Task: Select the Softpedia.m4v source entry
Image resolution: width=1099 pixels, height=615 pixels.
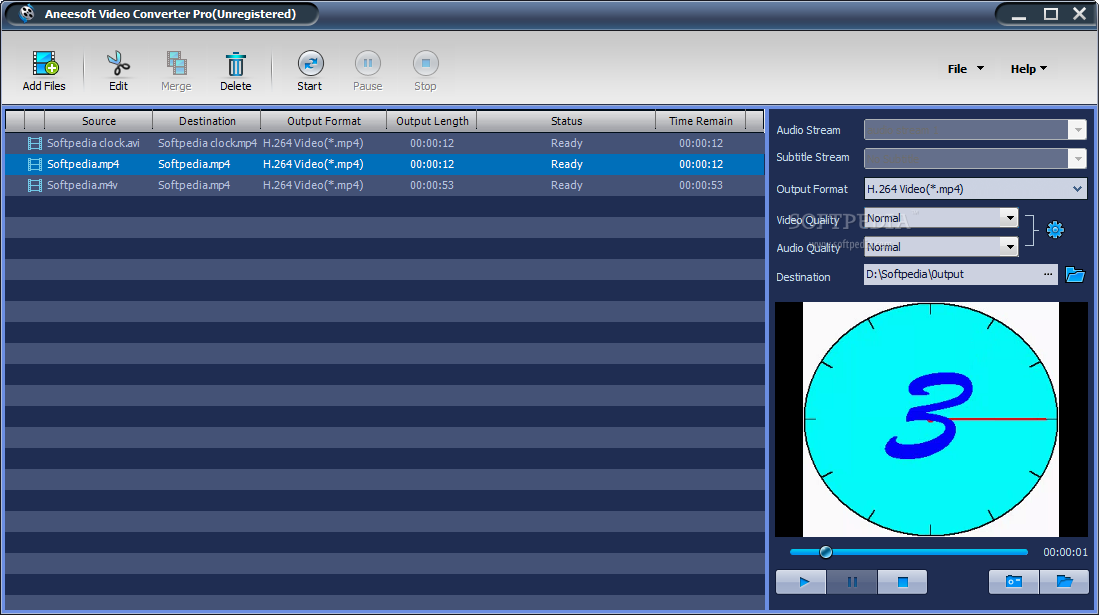Action: (82, 185)
